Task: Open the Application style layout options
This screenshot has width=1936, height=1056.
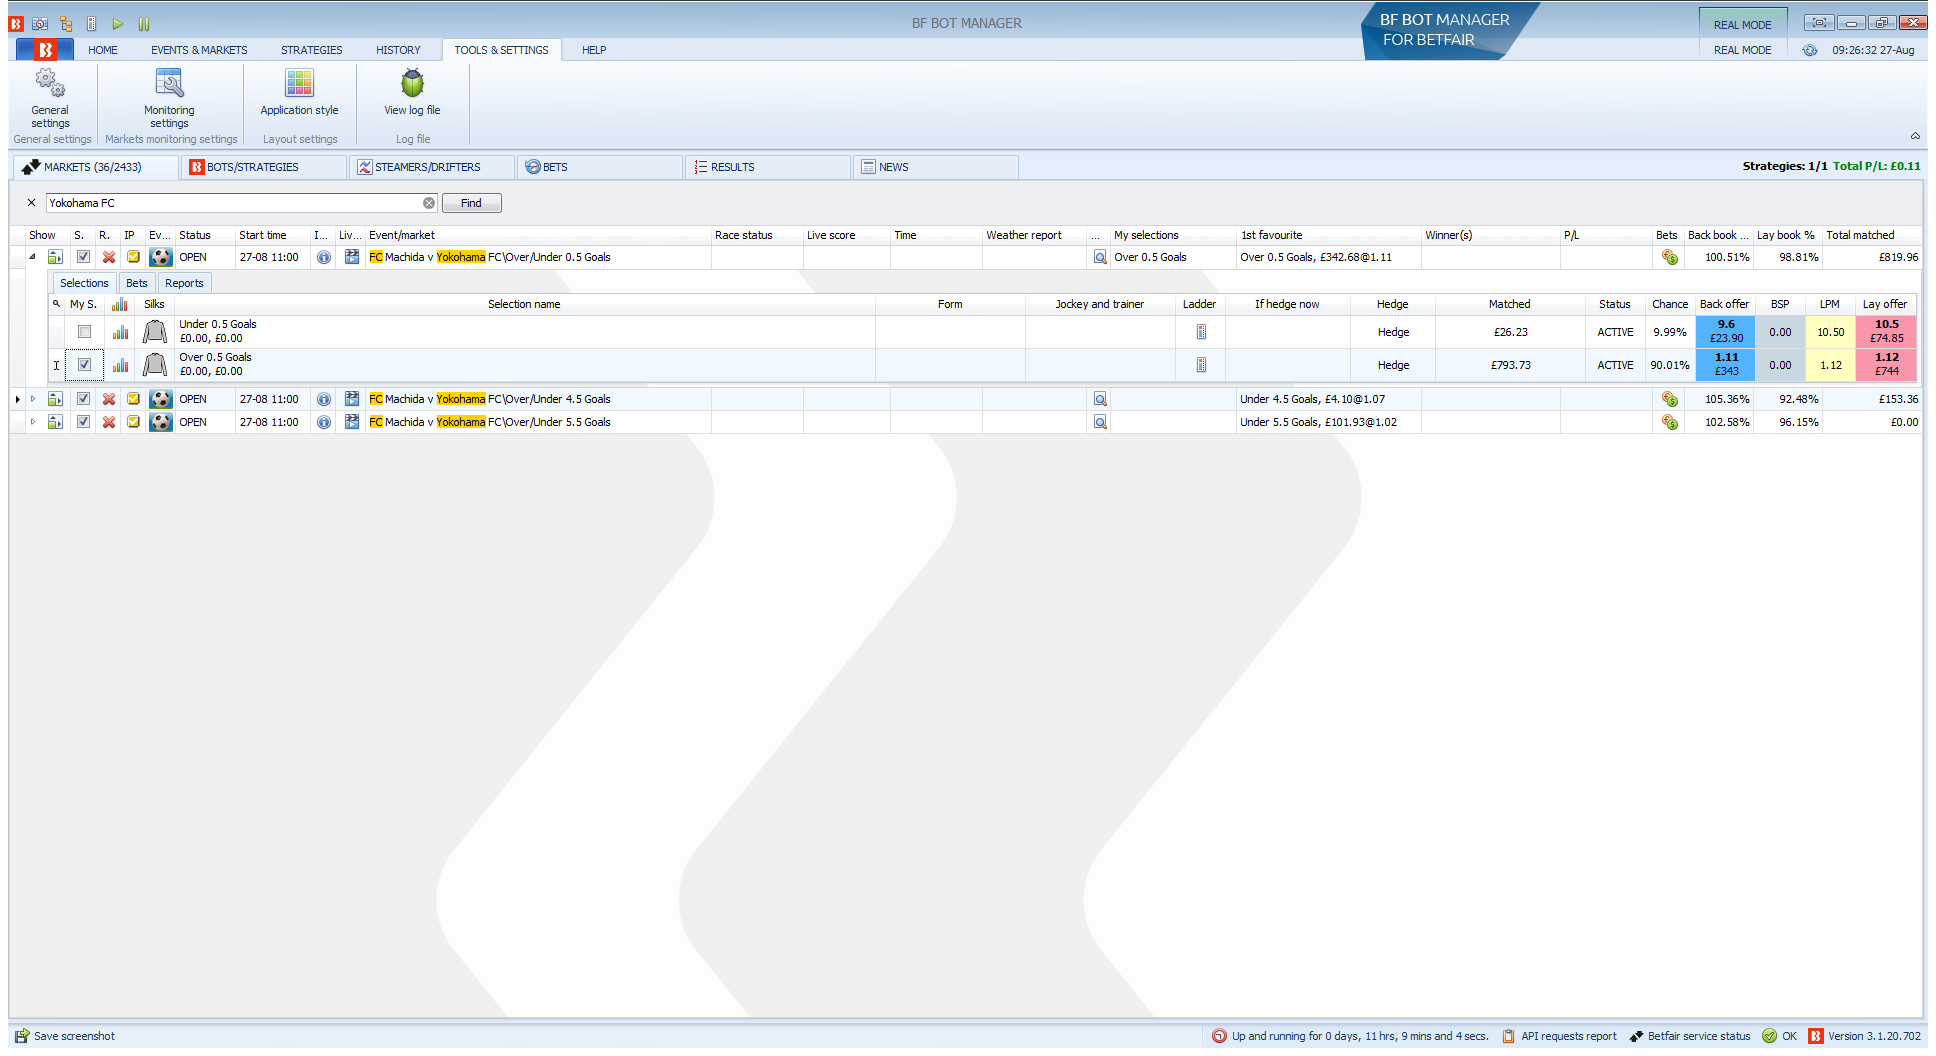Action: point(299,93)
